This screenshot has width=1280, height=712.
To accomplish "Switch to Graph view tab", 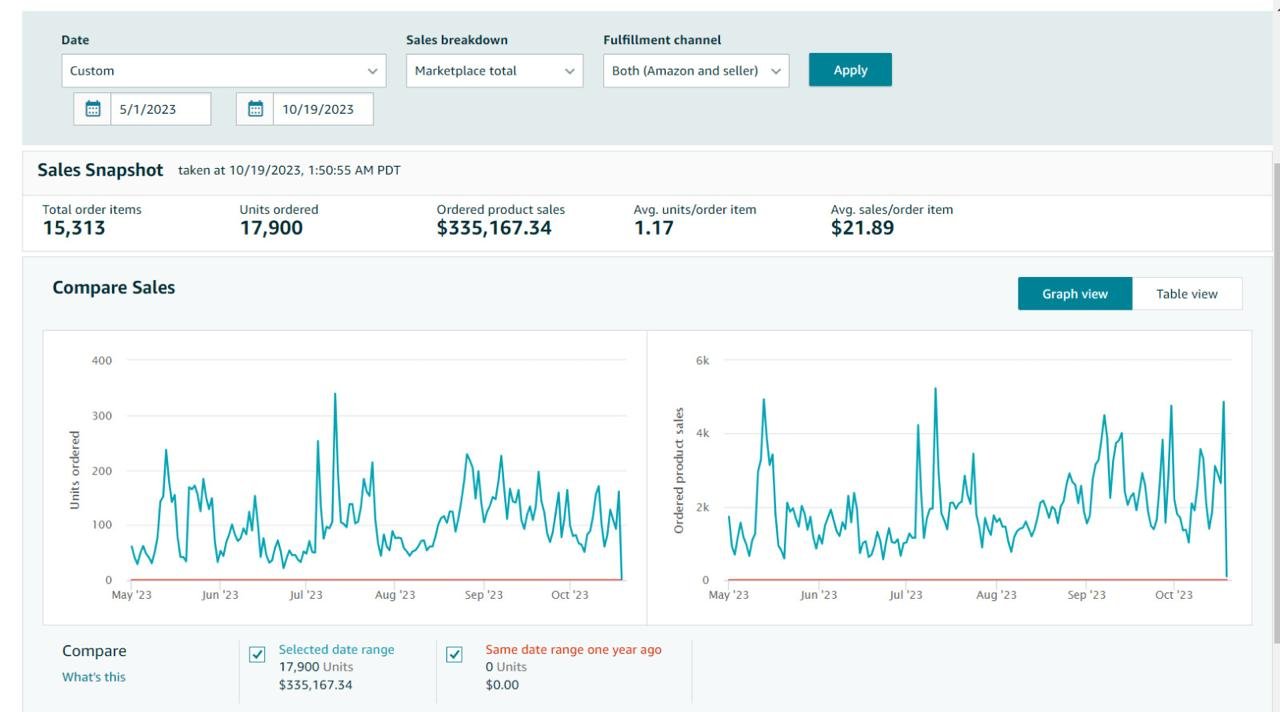I will [x=1075, y=294].
